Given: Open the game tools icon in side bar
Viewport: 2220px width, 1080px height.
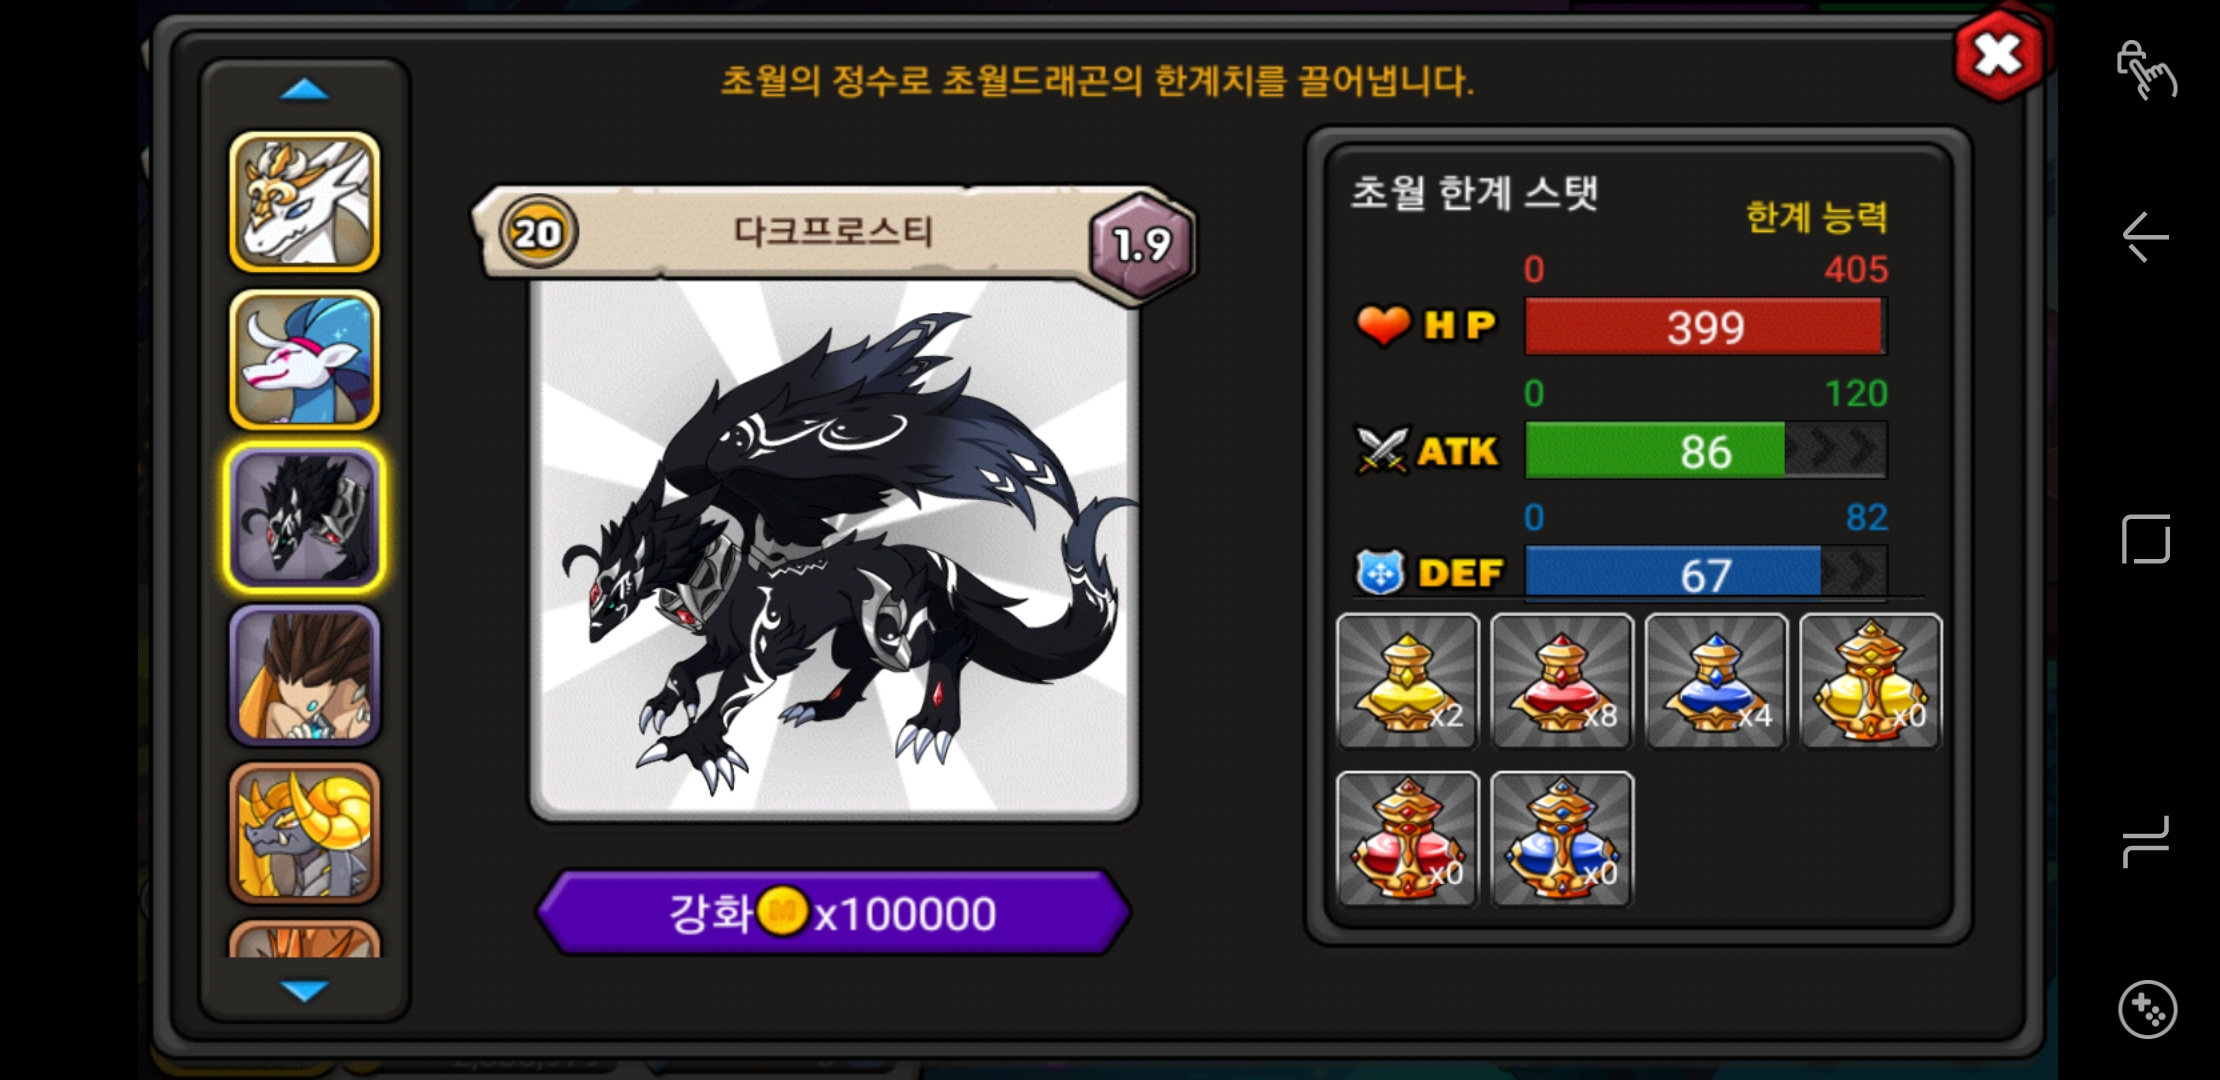Looking at the screenshot, I should point(2147,1010).
